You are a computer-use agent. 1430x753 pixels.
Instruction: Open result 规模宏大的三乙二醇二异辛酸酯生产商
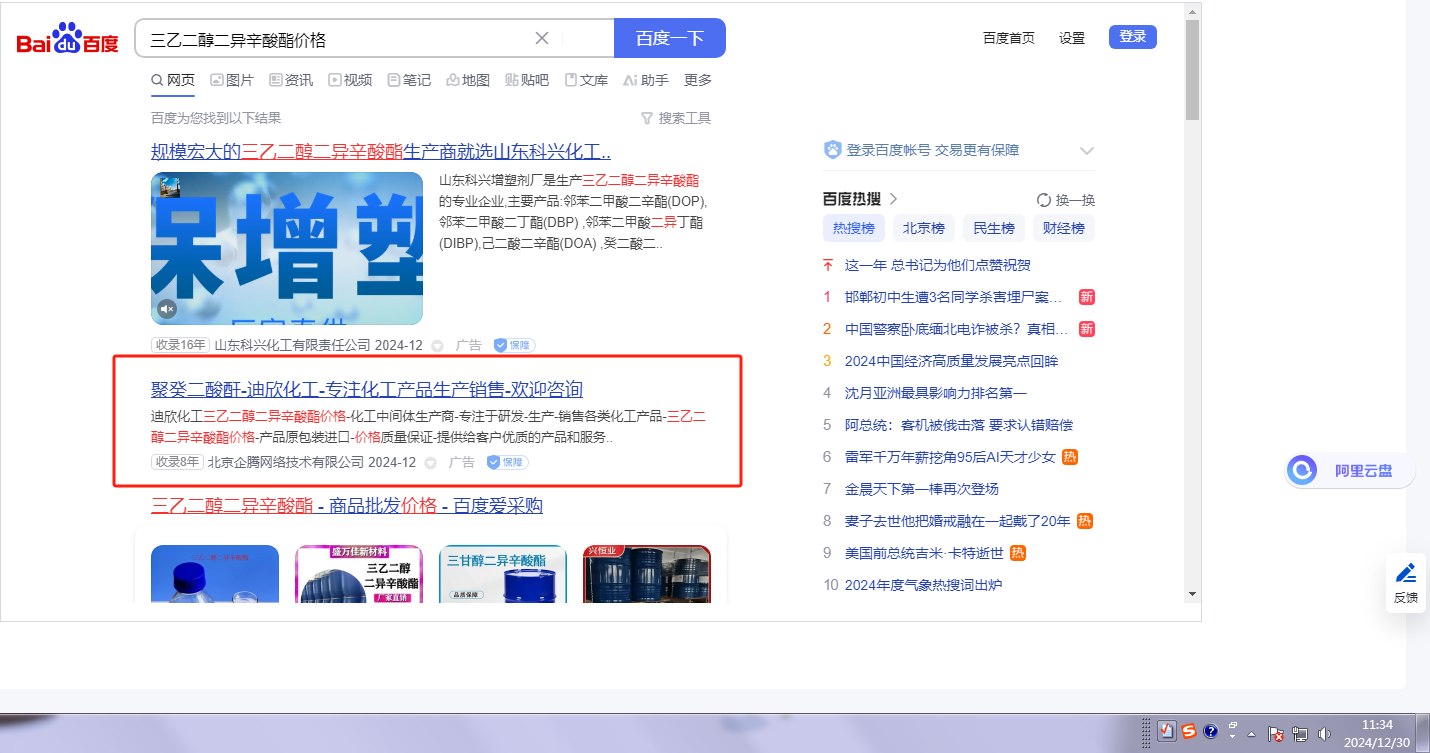pyautogui.click(x=381, y=152)
